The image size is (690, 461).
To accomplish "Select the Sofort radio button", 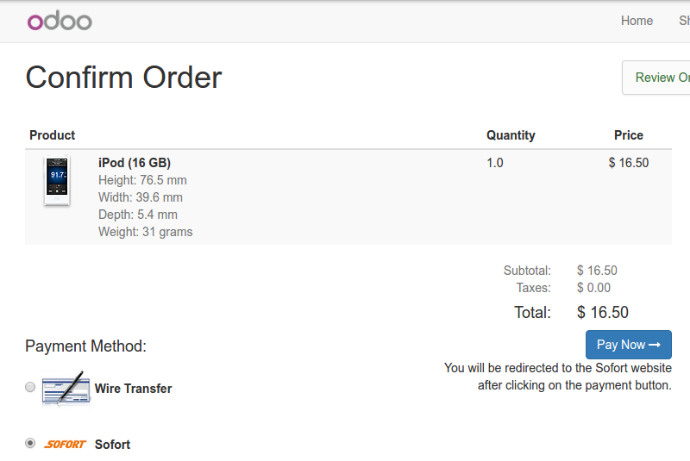I will tap(30, 443).
